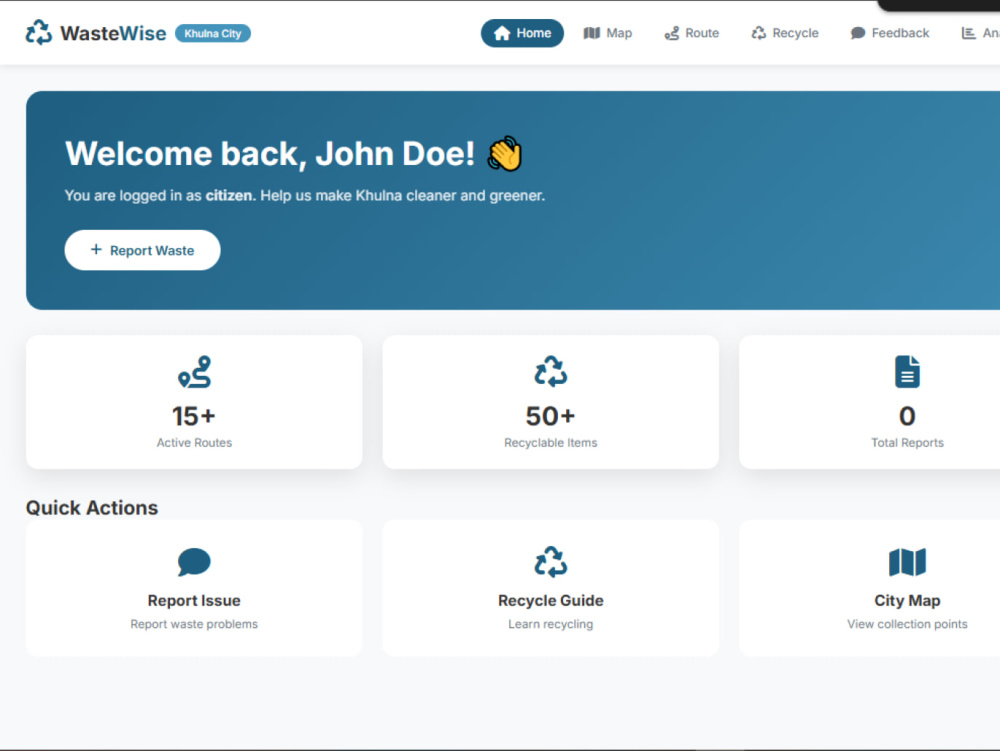Click the Quick Actions heading
This screenshot has width=1000, height=751.
[x=92, y=507]
